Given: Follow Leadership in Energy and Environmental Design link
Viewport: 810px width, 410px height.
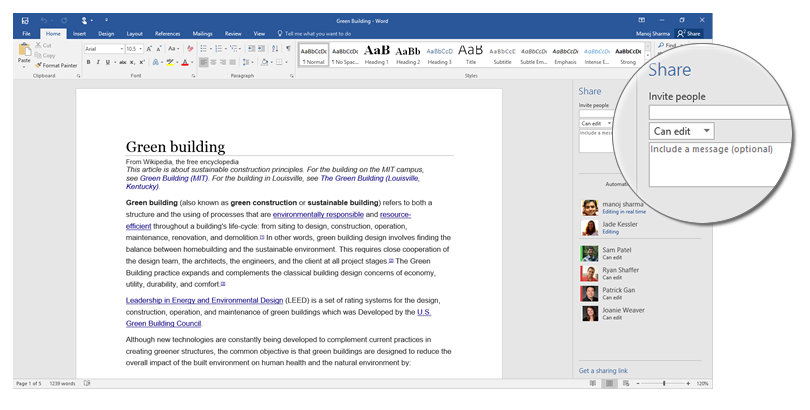Looking at the screenshot, I should point(204,300).
